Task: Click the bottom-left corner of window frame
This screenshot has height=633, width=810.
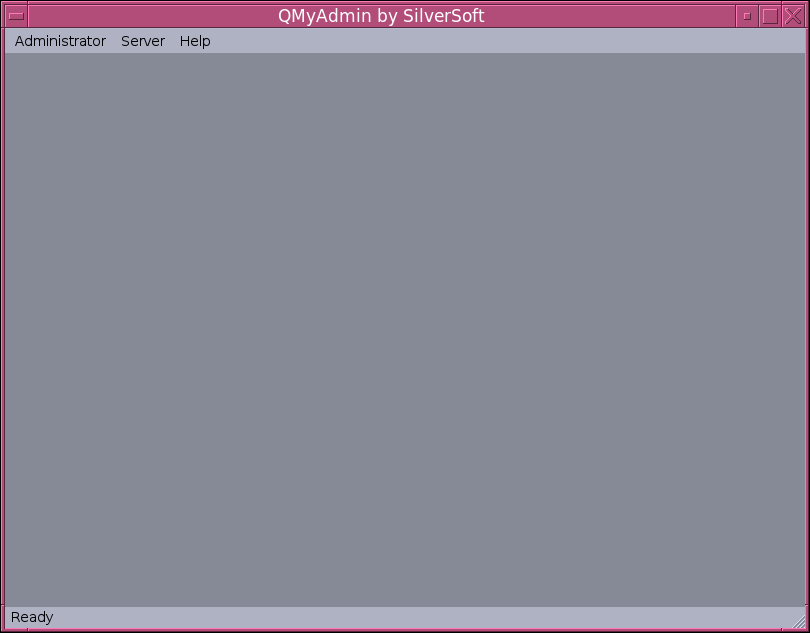Action: (2, 630)
